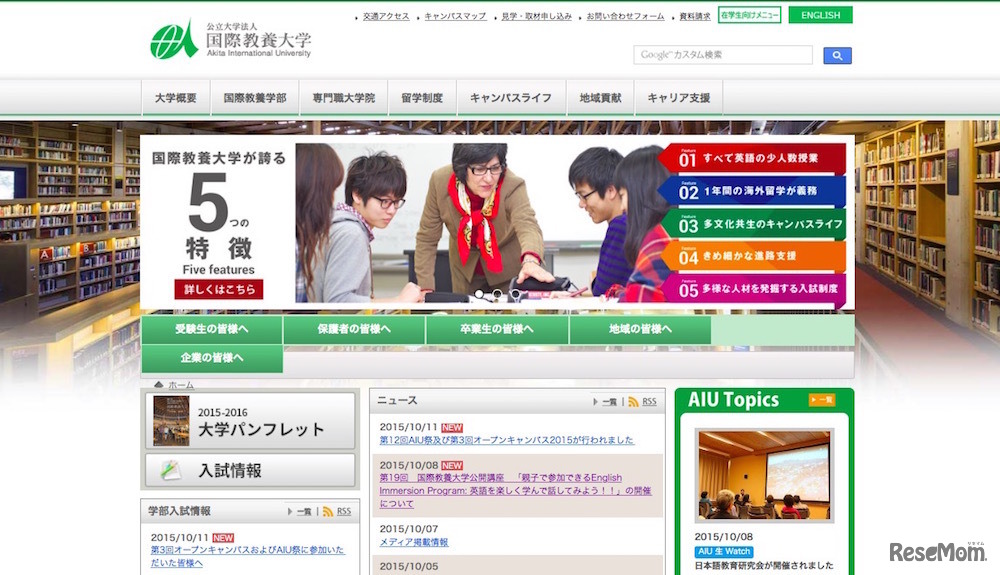Open the 専門職大学院 menu
This screenshot has height=575, width=1000.
click(x=343, y=98)
